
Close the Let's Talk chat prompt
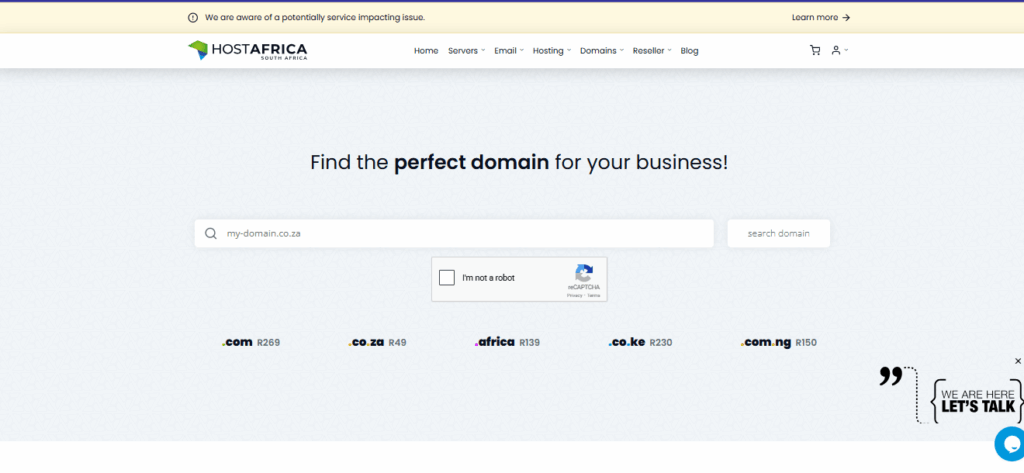[x=1017, y=361]
